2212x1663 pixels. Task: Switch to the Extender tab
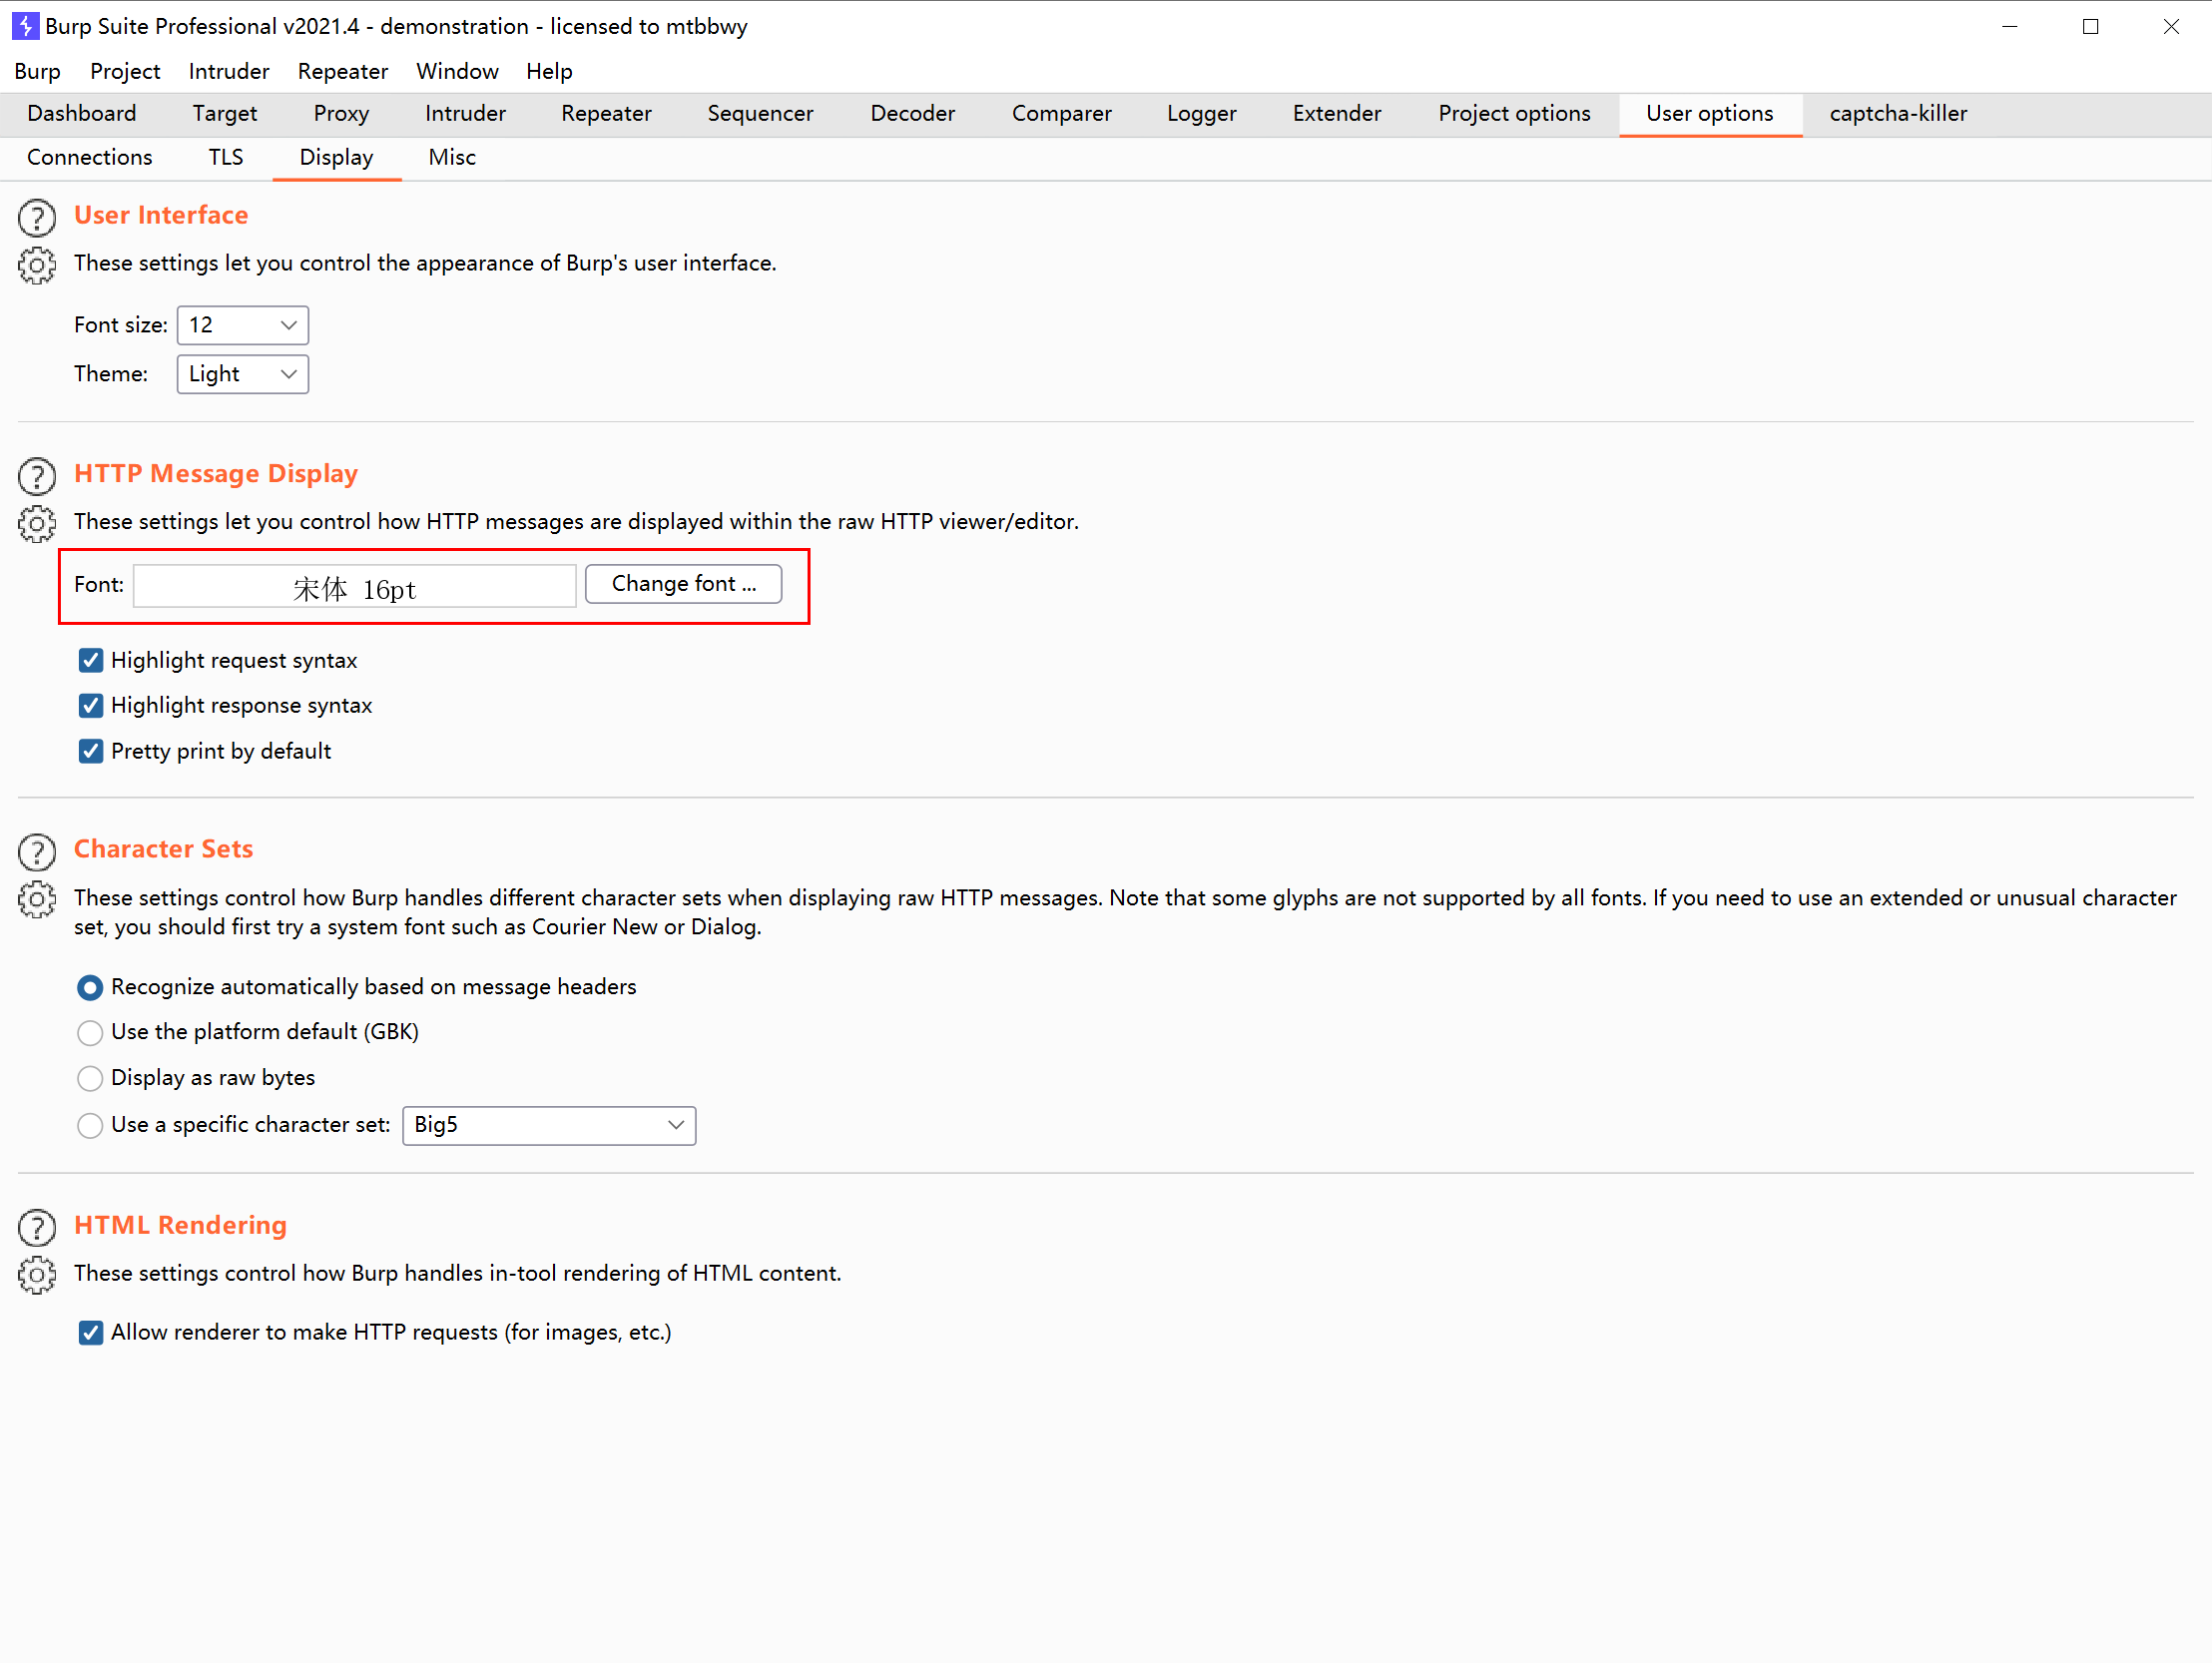point(1337,114)
